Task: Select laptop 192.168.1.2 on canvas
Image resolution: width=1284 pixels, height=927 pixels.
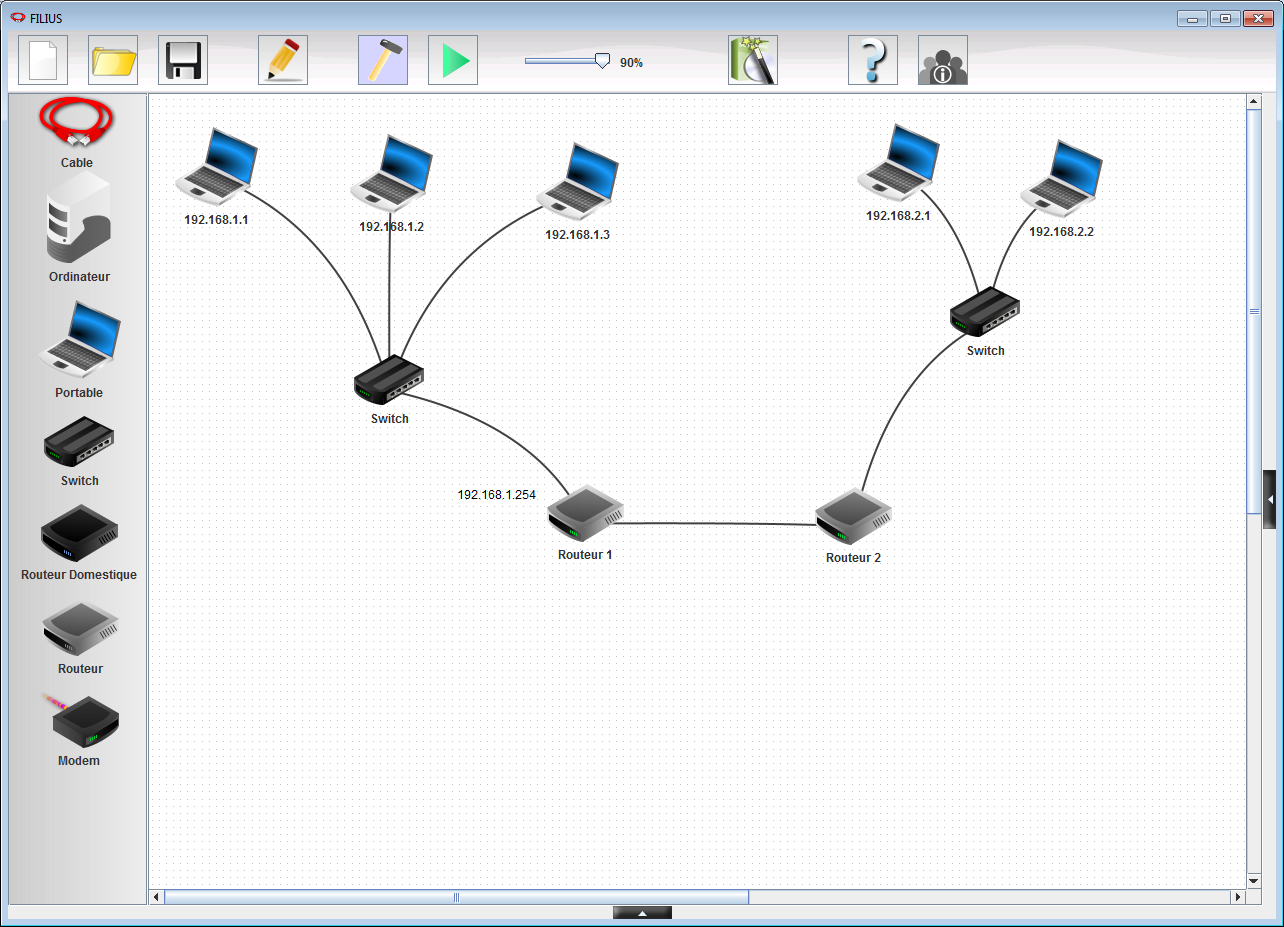Action: [x=391, y=174]
